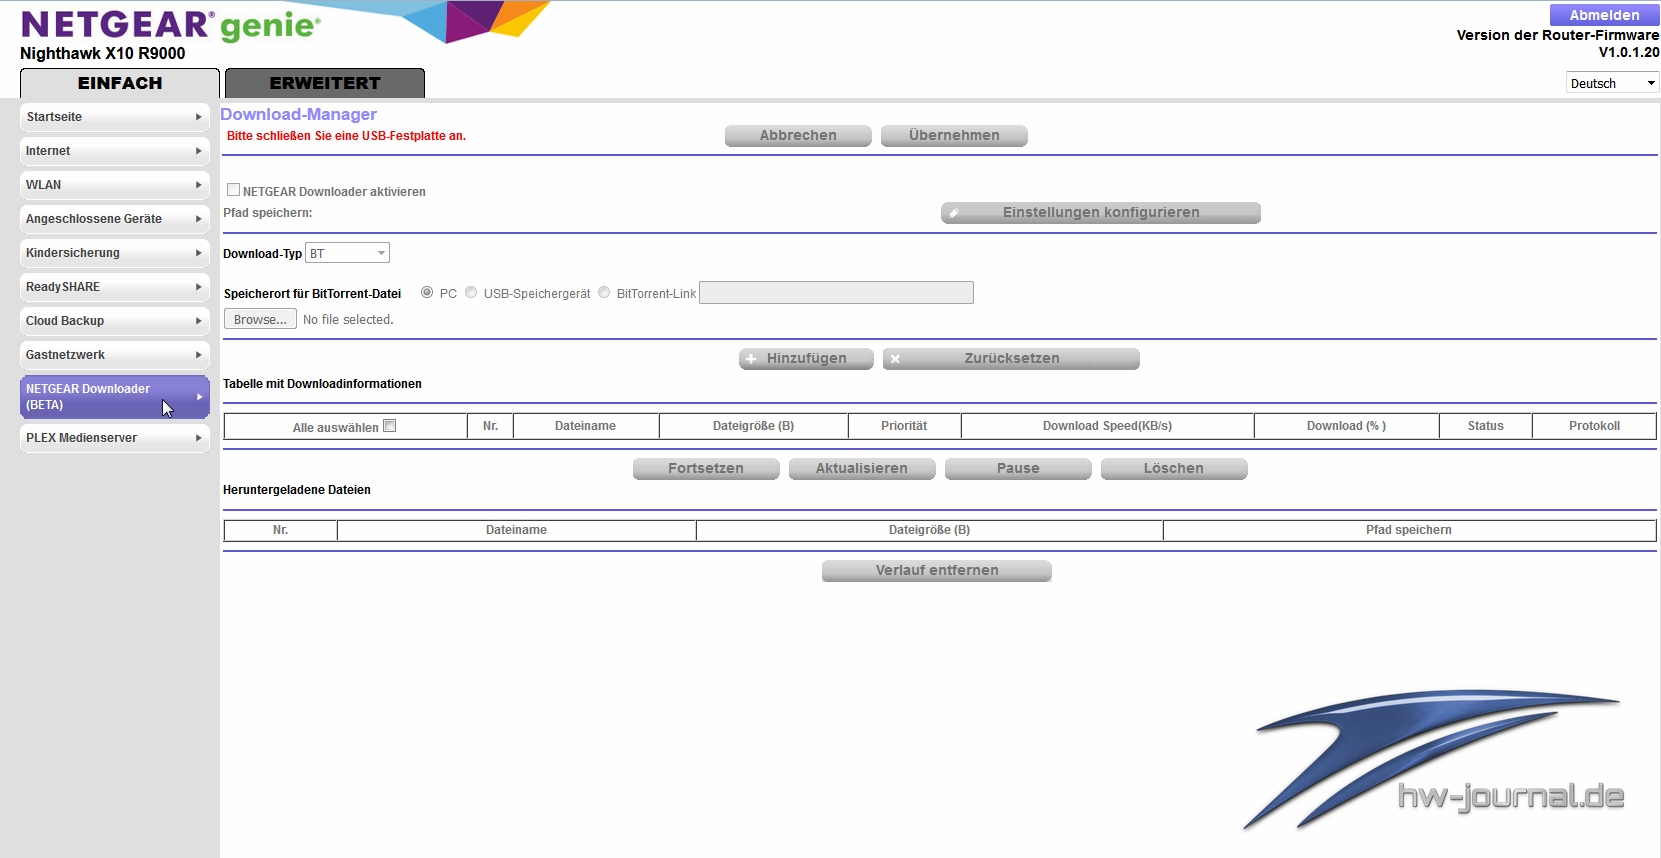
Task: Click the Verlauf entfernen button
Action: click(x=936, y=571)
